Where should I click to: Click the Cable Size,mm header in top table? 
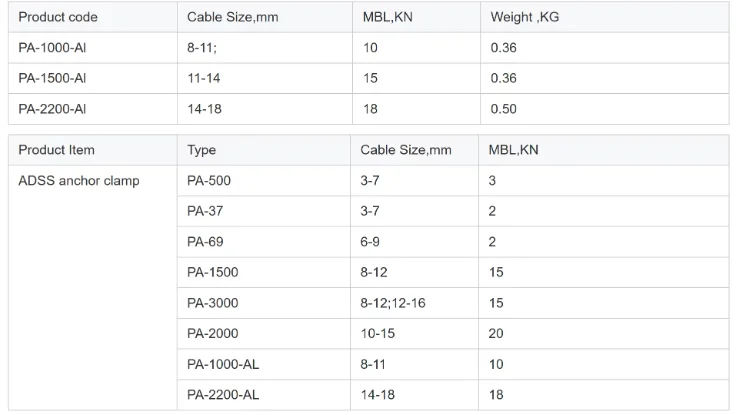pyautogui.click(x=232, y=18)
